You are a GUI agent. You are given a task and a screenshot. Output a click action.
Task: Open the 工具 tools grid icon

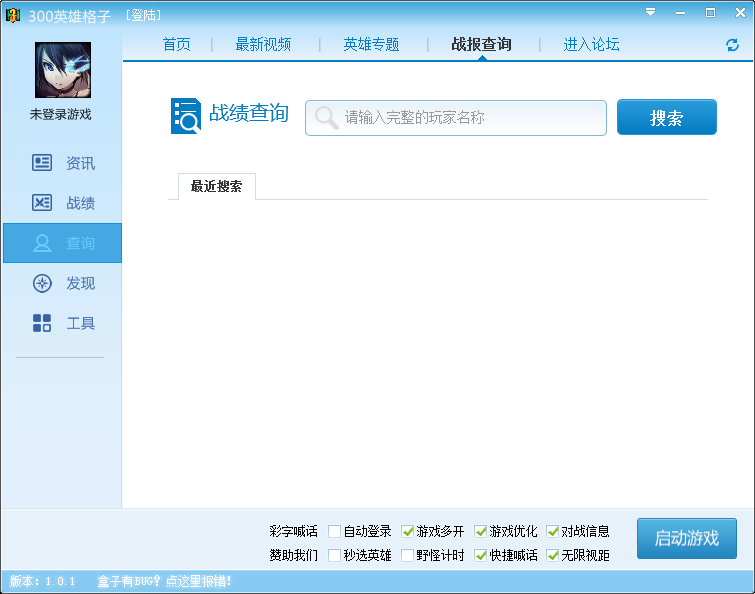[42, 323]
